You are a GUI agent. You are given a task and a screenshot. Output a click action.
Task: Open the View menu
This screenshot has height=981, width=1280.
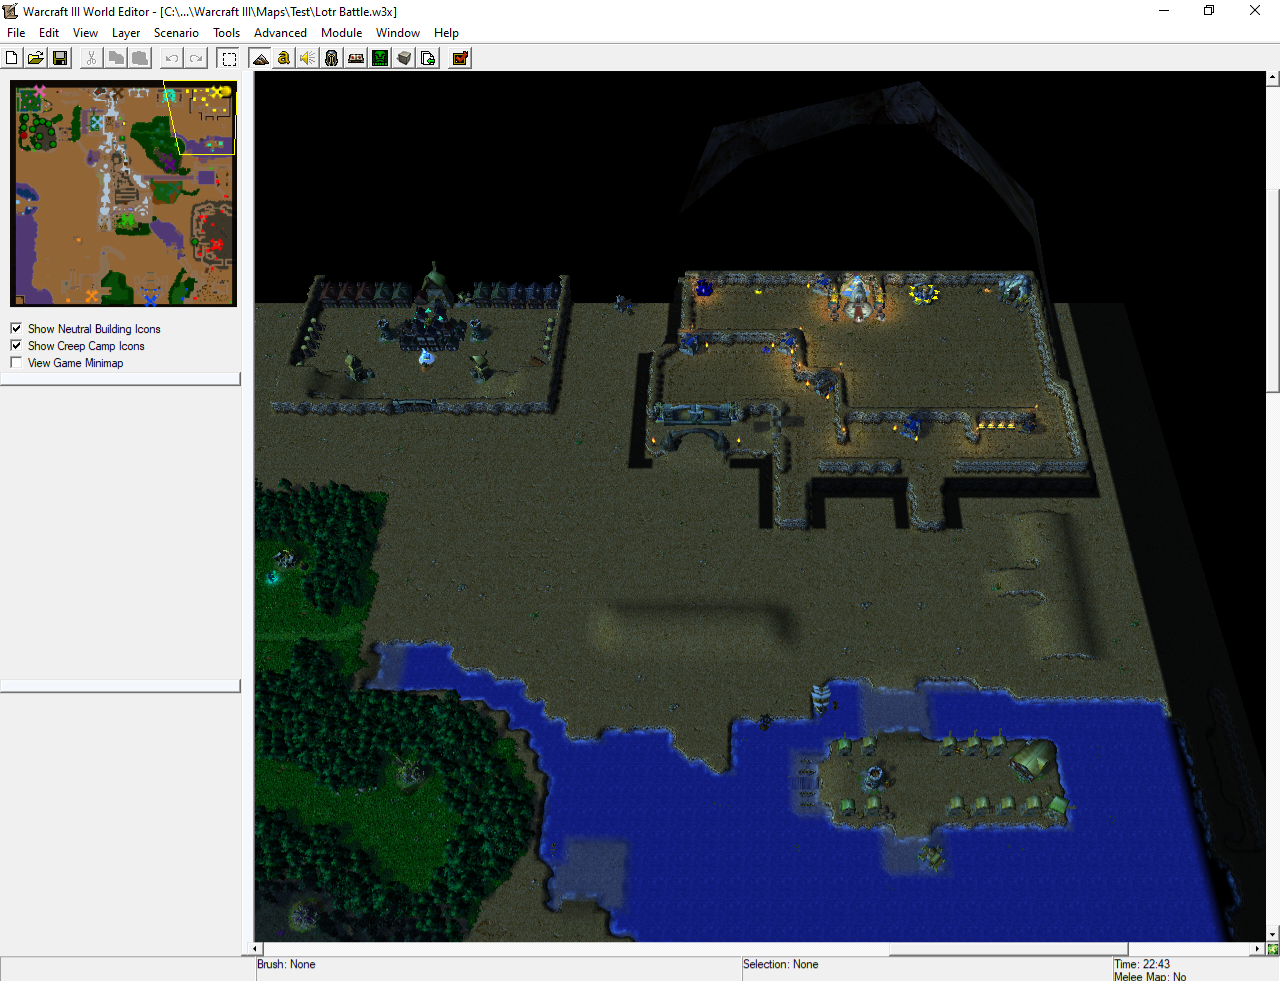tap(86, 33)
